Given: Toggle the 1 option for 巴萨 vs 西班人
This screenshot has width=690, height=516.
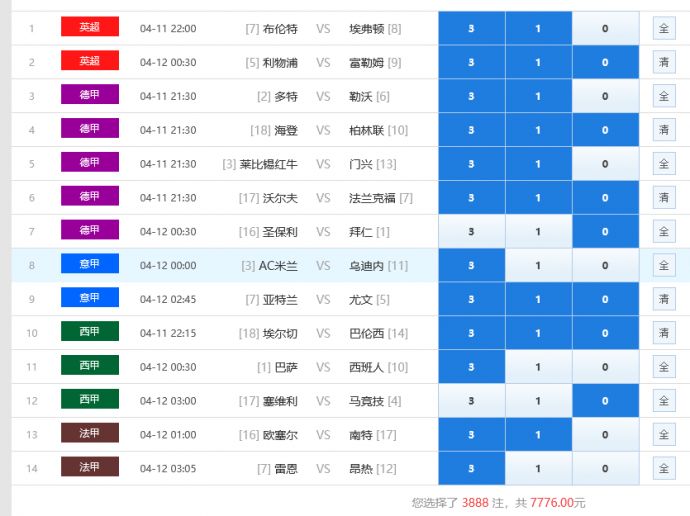Looking at the screenshot, I should pyautogui.click(x=538, y=367).
